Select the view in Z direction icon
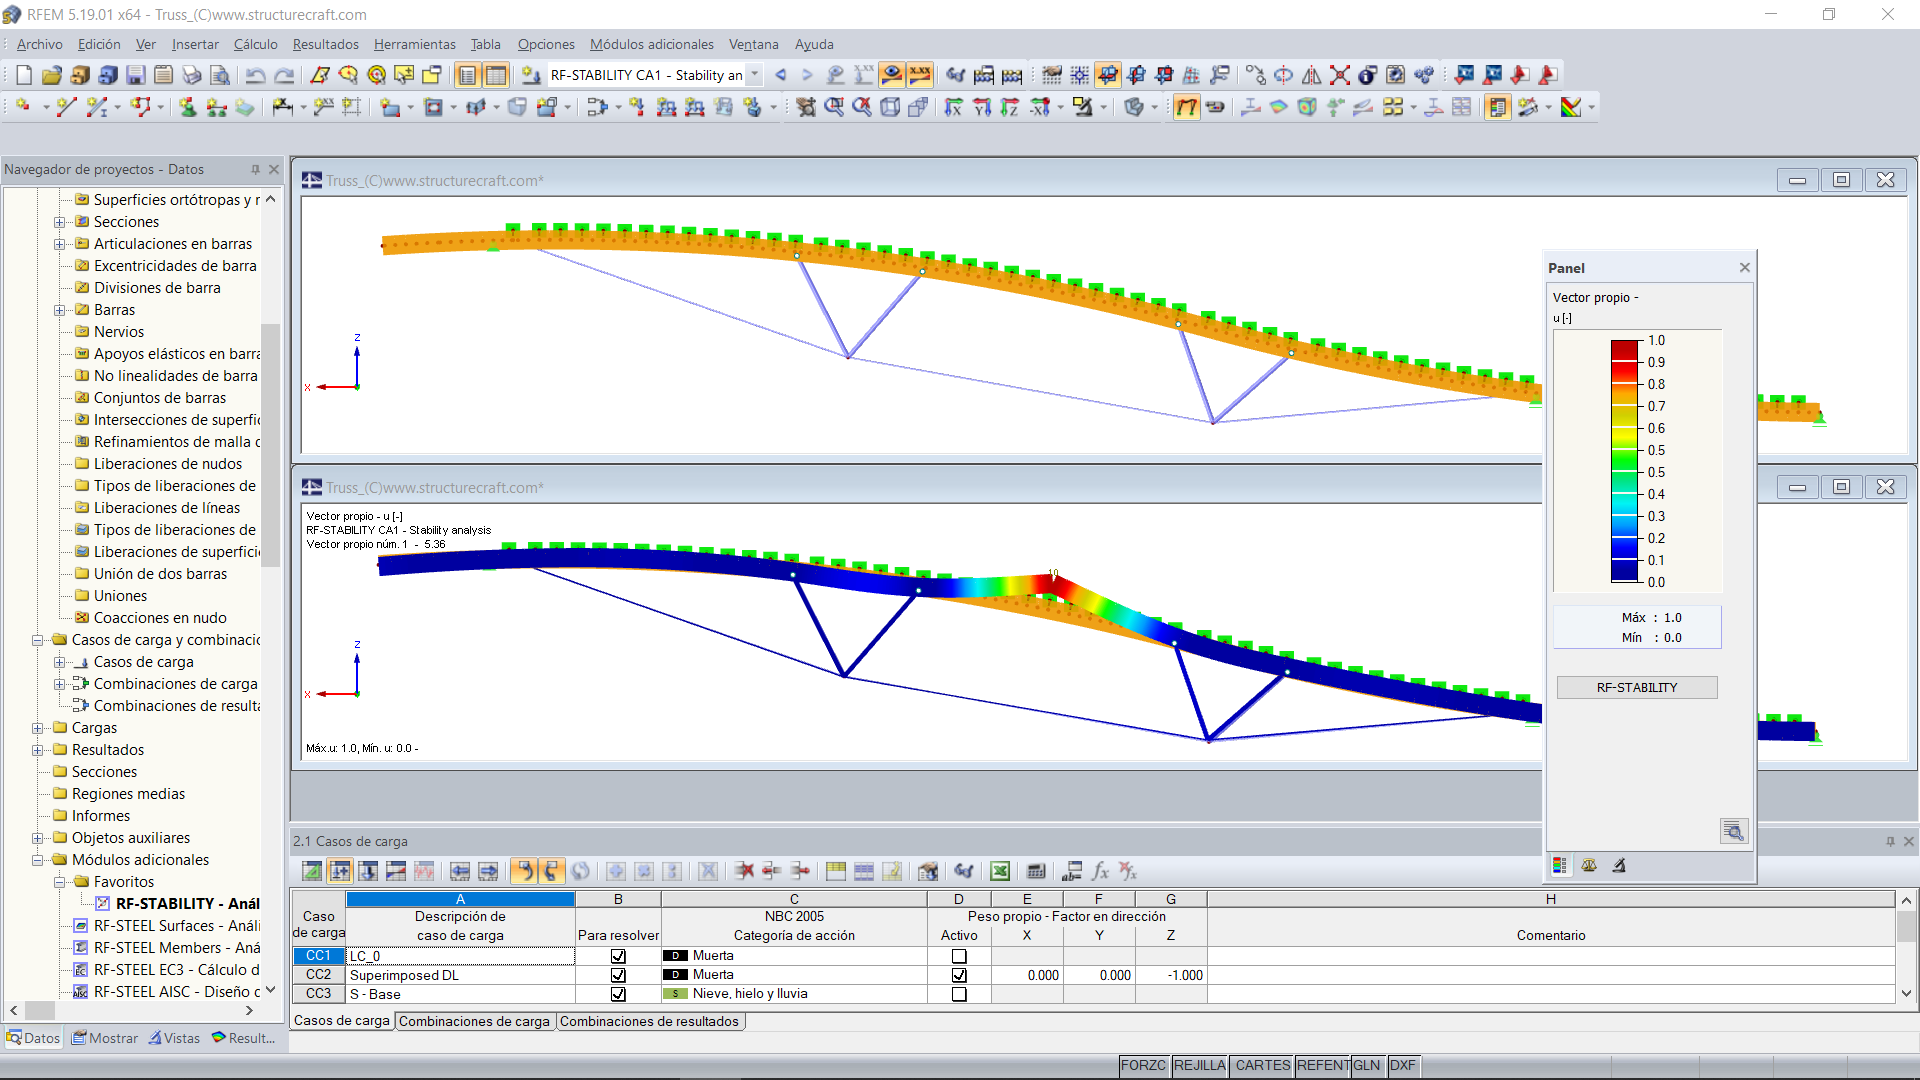This screenshot has height=1080, width=1920. click(x=1009, y=107)
